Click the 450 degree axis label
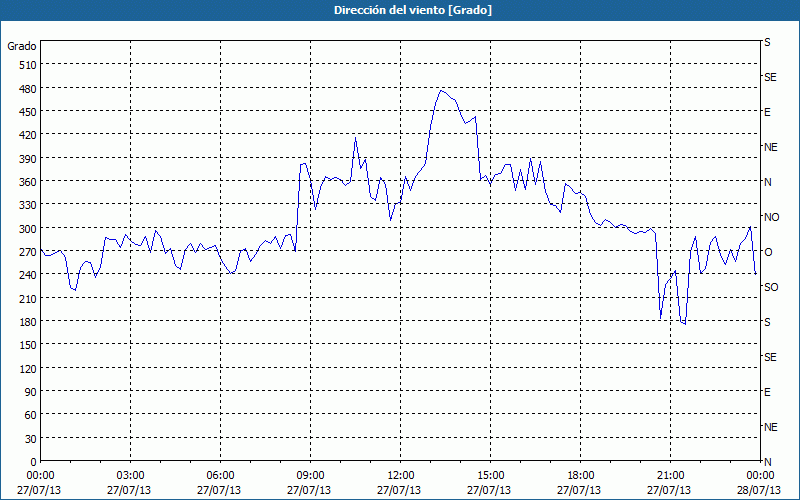The width and height of the screenshot is (800, 500). [29, 112]
